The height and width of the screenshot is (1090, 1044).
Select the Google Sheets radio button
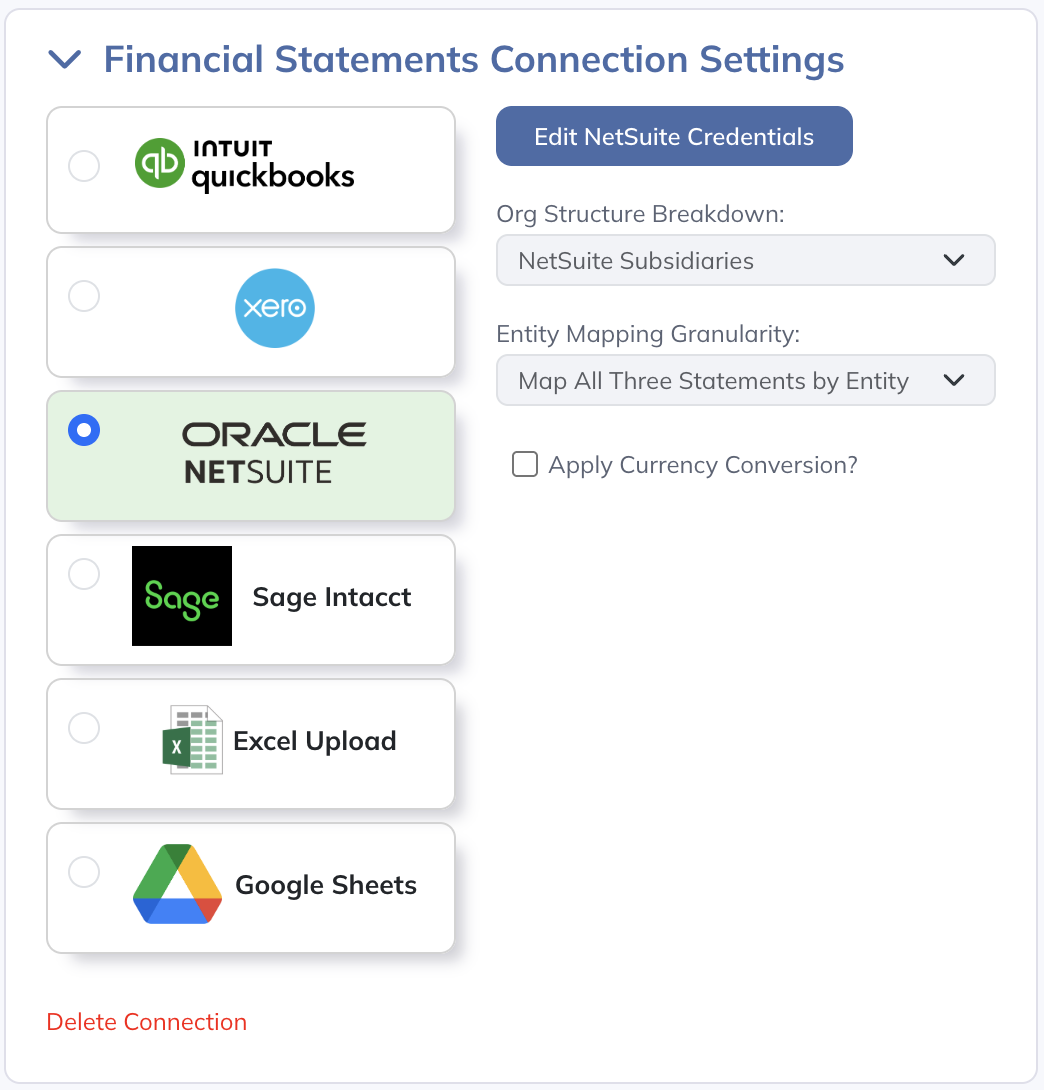84,872
